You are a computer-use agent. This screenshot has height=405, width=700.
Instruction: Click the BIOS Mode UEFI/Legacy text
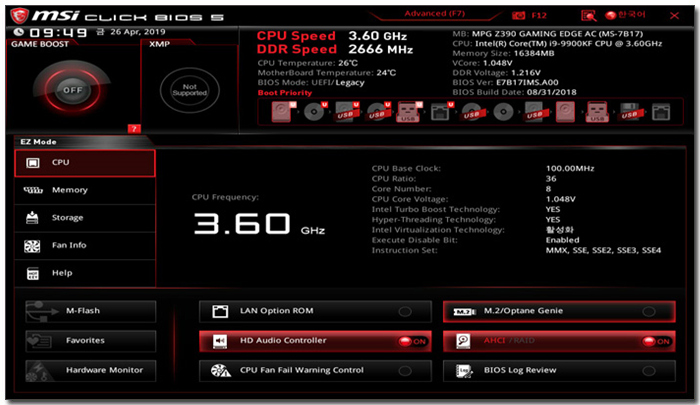(311, 83)
